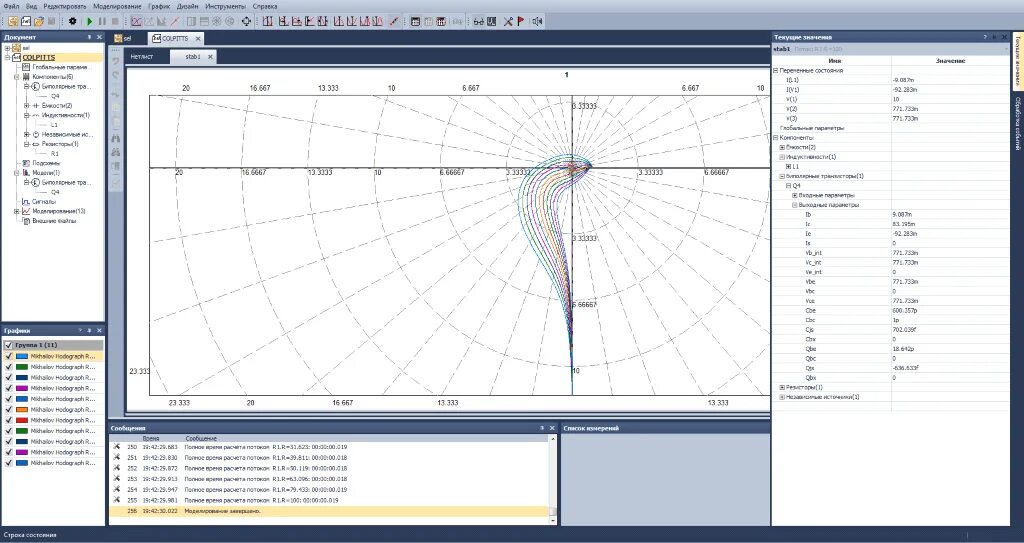Click the red diagonal line measurement icon
Viewport: 1024px width, 543px height.
[394, 22]
